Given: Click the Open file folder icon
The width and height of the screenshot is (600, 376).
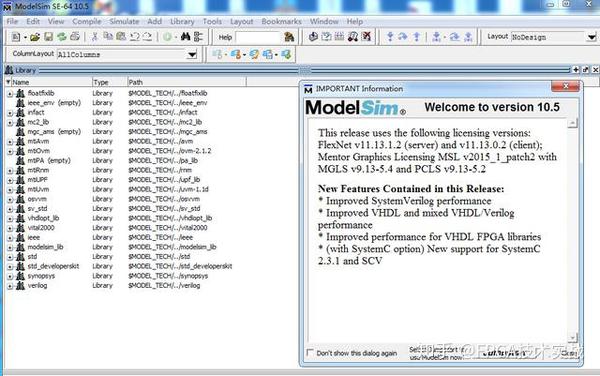Looking at the screenshot, I should click(35, 37).
